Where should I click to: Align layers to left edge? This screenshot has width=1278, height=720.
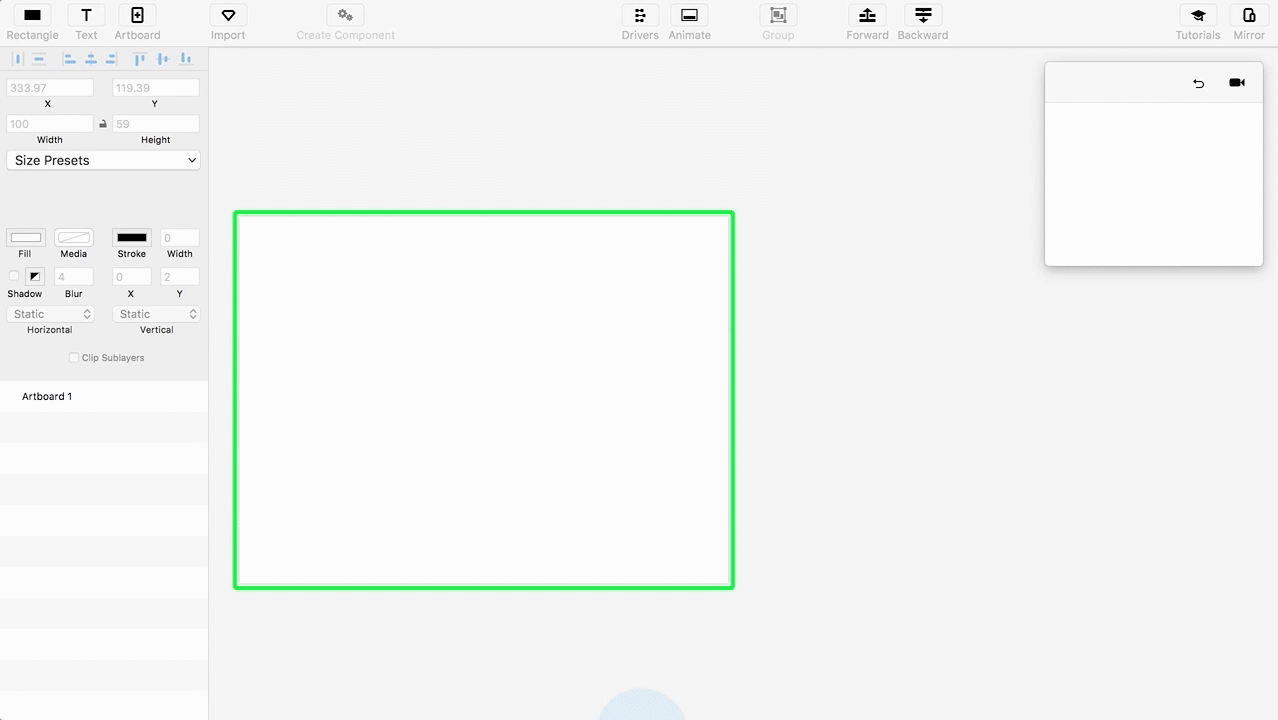click(69, 60)
